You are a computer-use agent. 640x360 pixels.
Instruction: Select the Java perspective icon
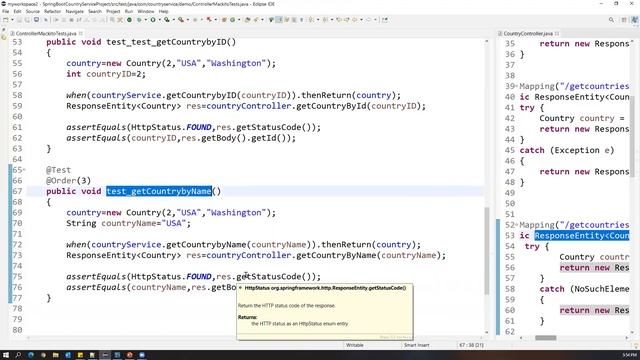[x=635, y=20]
